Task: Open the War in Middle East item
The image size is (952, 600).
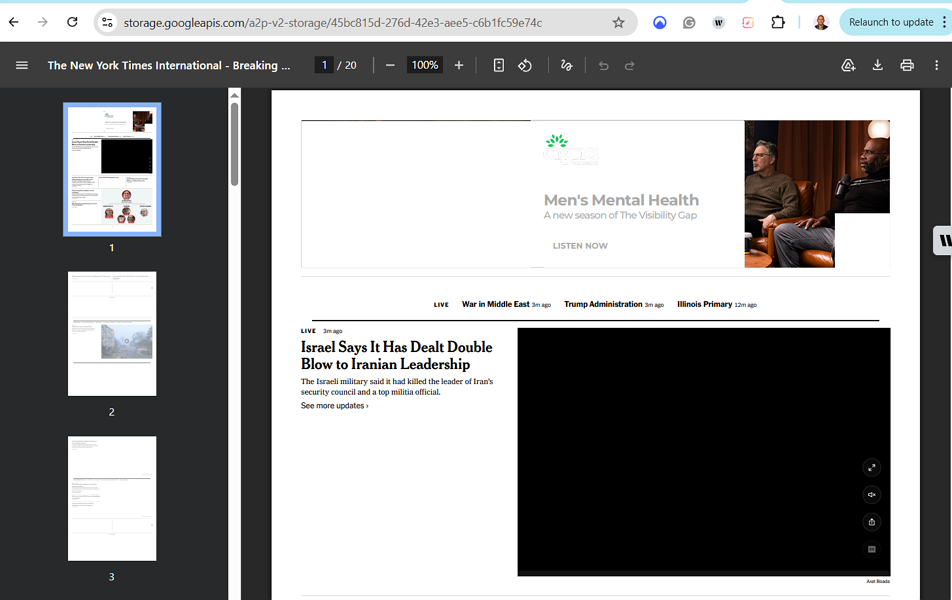Action: (x=495, y=304)
